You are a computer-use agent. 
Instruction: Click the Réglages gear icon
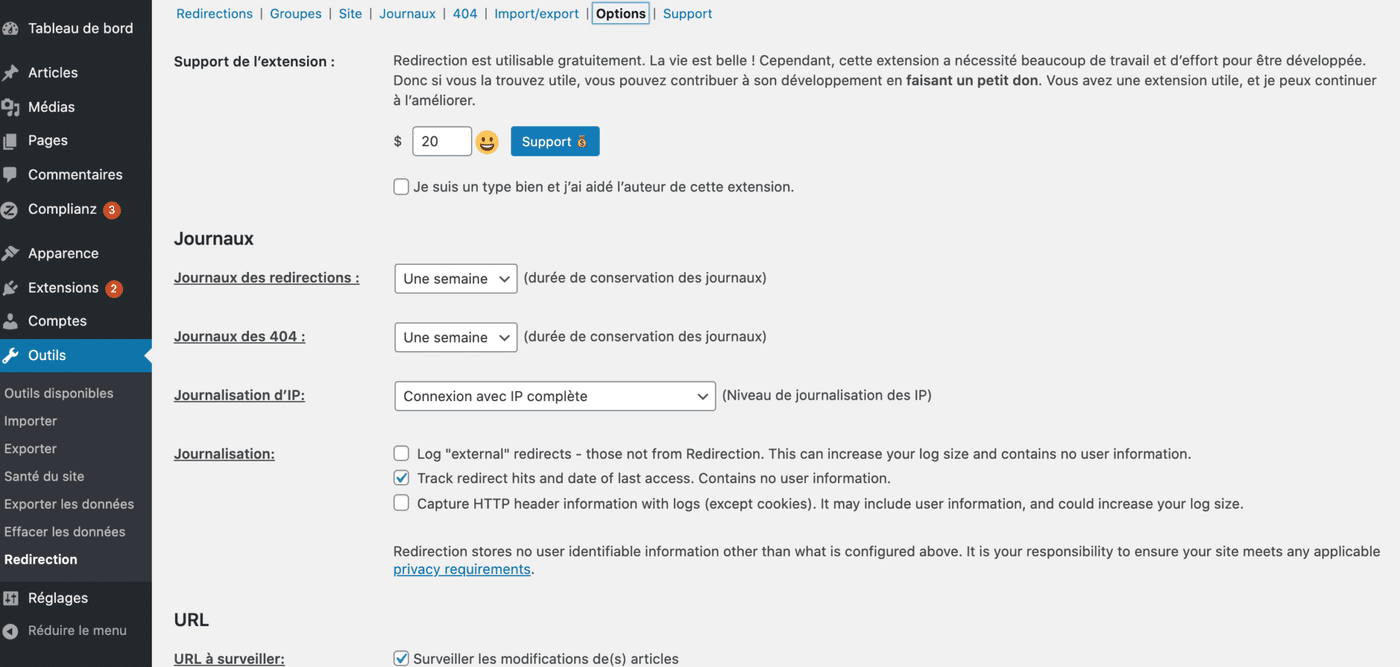pyautogui.click(x=14, y=597)
